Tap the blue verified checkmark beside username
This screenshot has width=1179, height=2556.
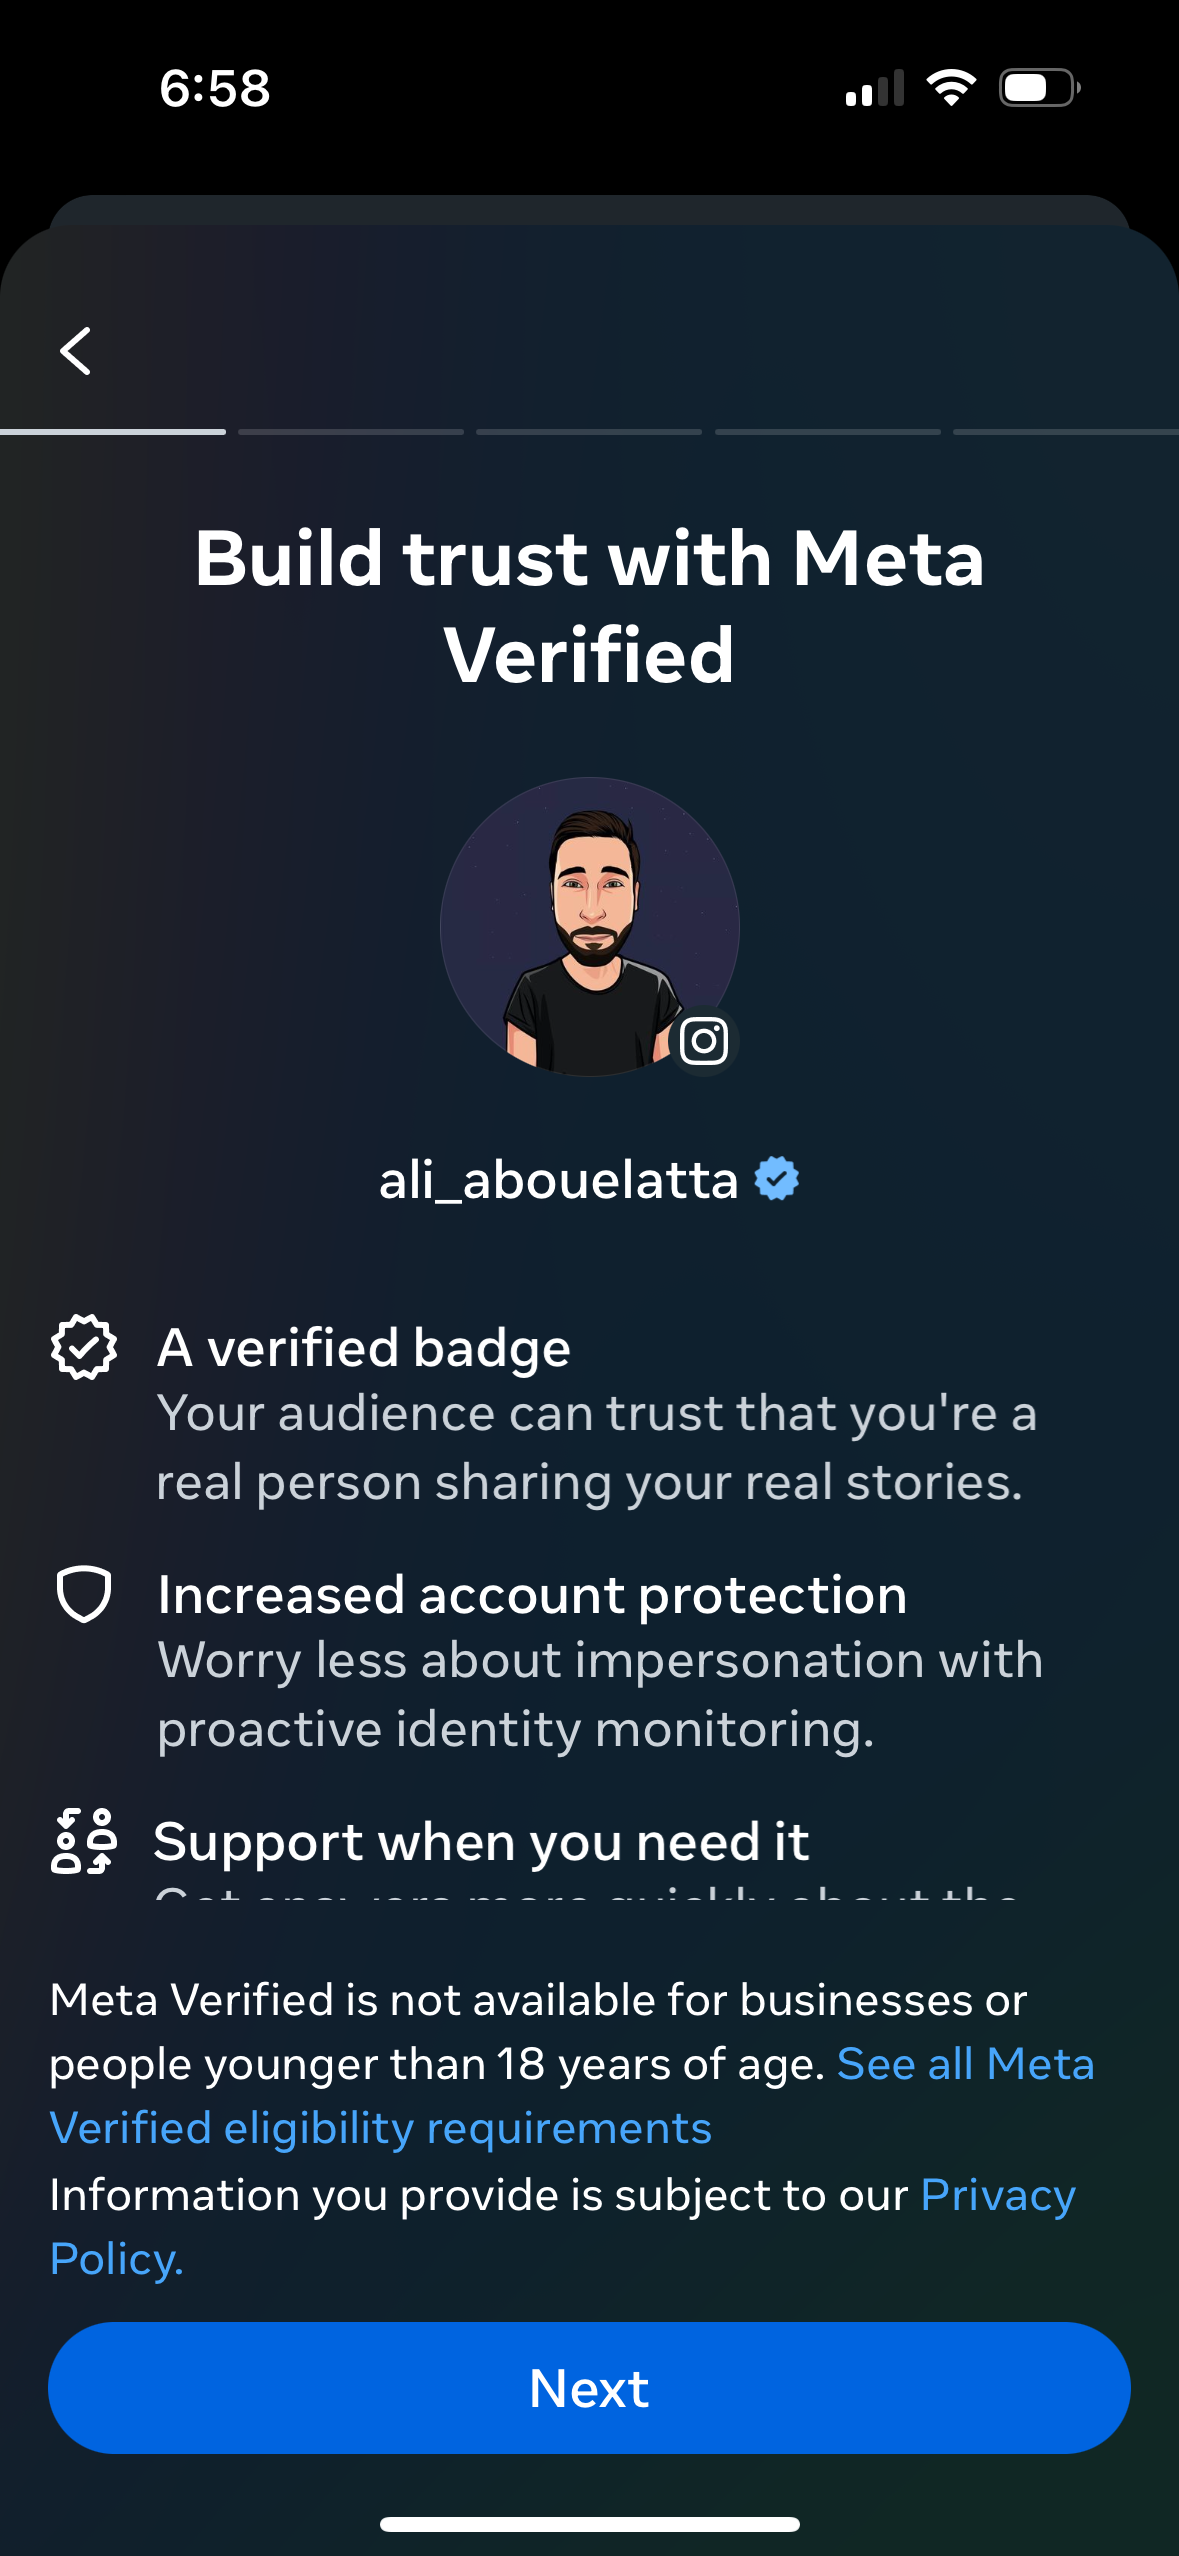click(777, 1178)
